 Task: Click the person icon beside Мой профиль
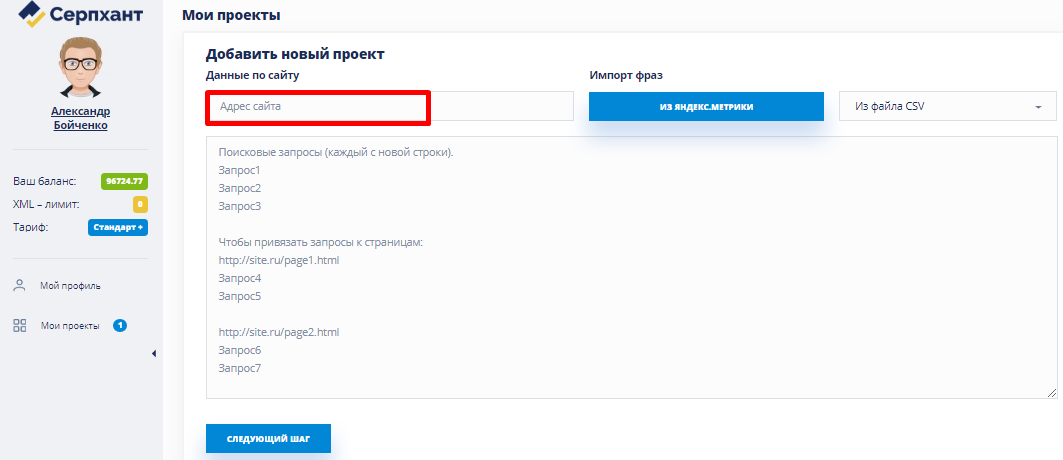(x=19, y=285)
